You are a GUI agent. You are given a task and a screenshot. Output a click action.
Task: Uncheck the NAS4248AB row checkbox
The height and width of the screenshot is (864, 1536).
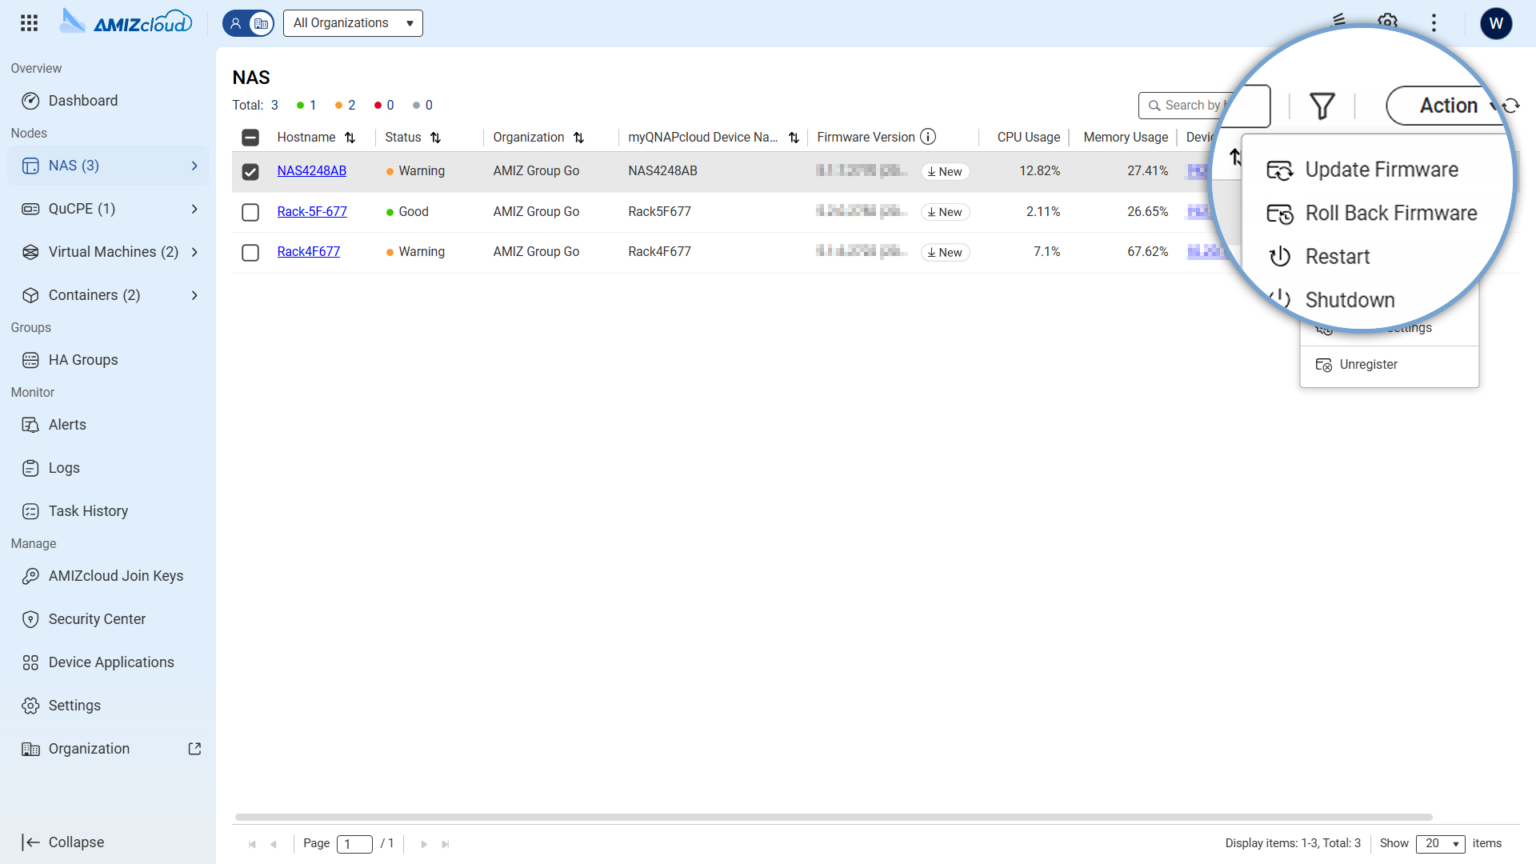pos(250,171)
